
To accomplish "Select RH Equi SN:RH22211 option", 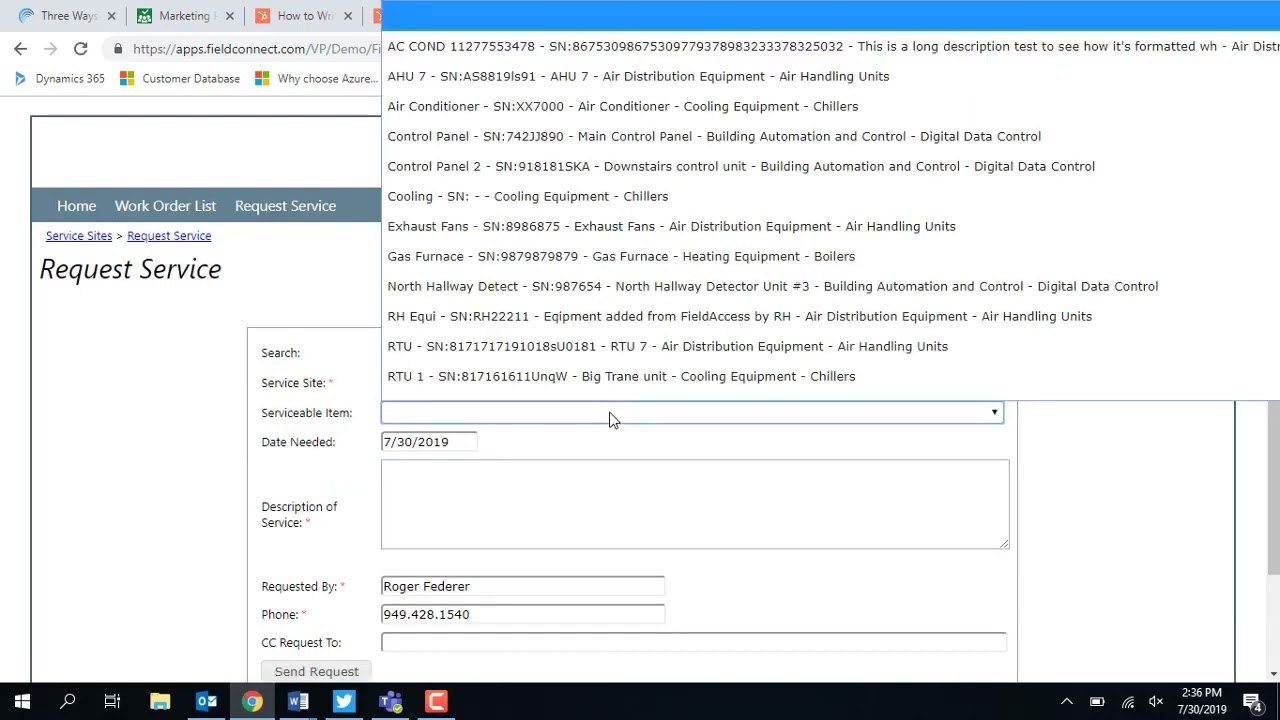I will coord(831,316).
